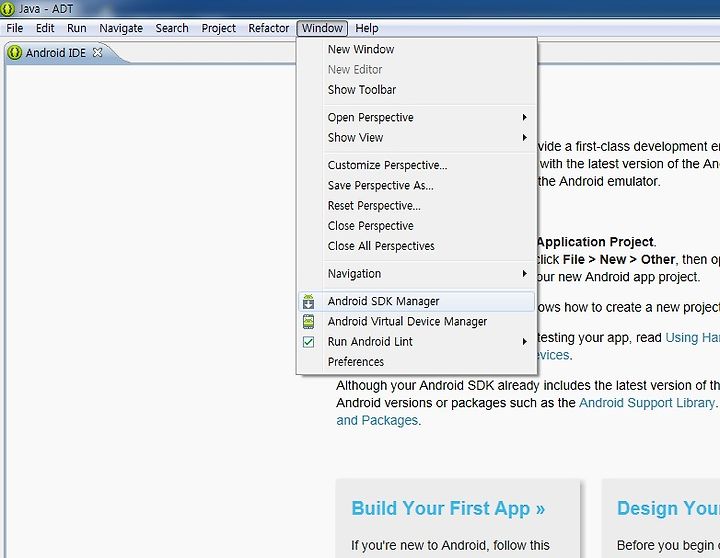Select the Navigation menu entry

[416, 274]
